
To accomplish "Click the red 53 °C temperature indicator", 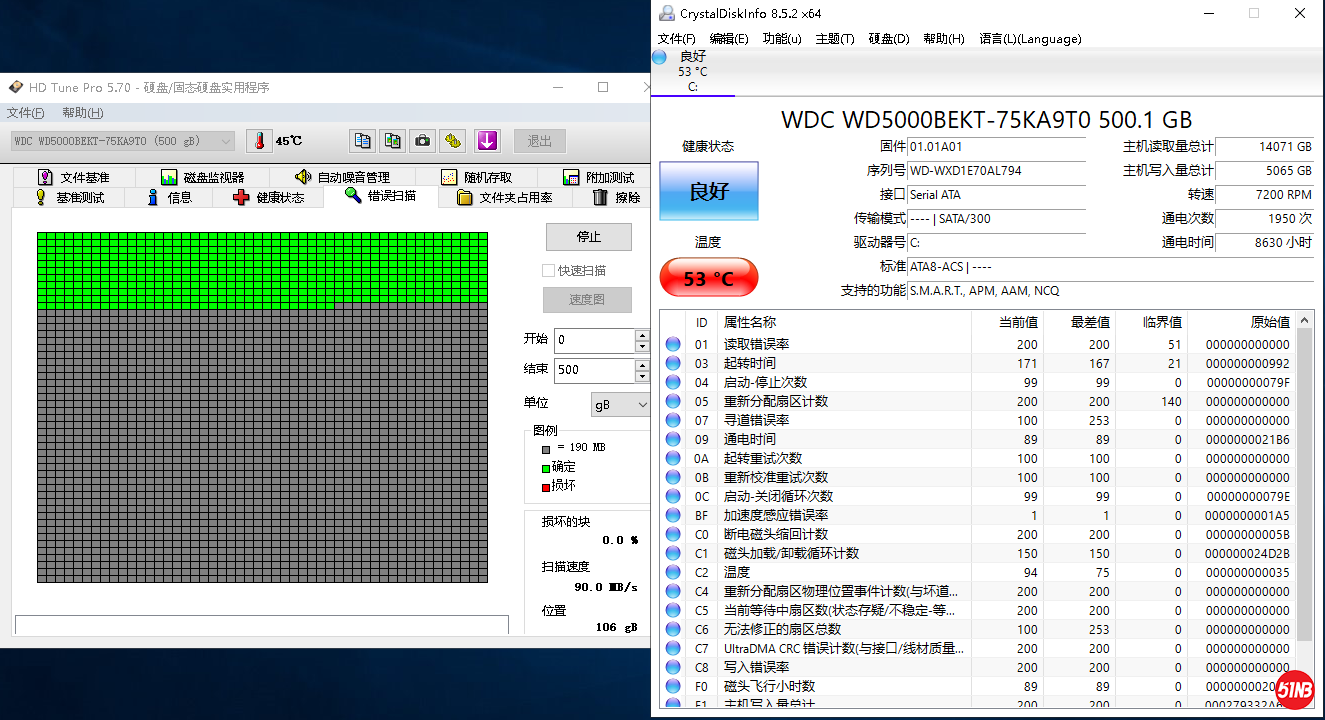I will [708, 278].
